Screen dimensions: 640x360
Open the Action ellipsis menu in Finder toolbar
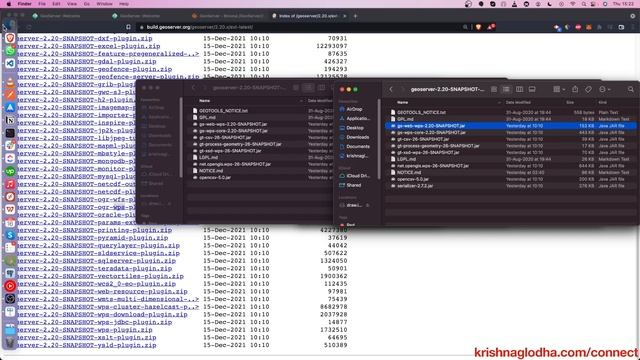(604, 89)
